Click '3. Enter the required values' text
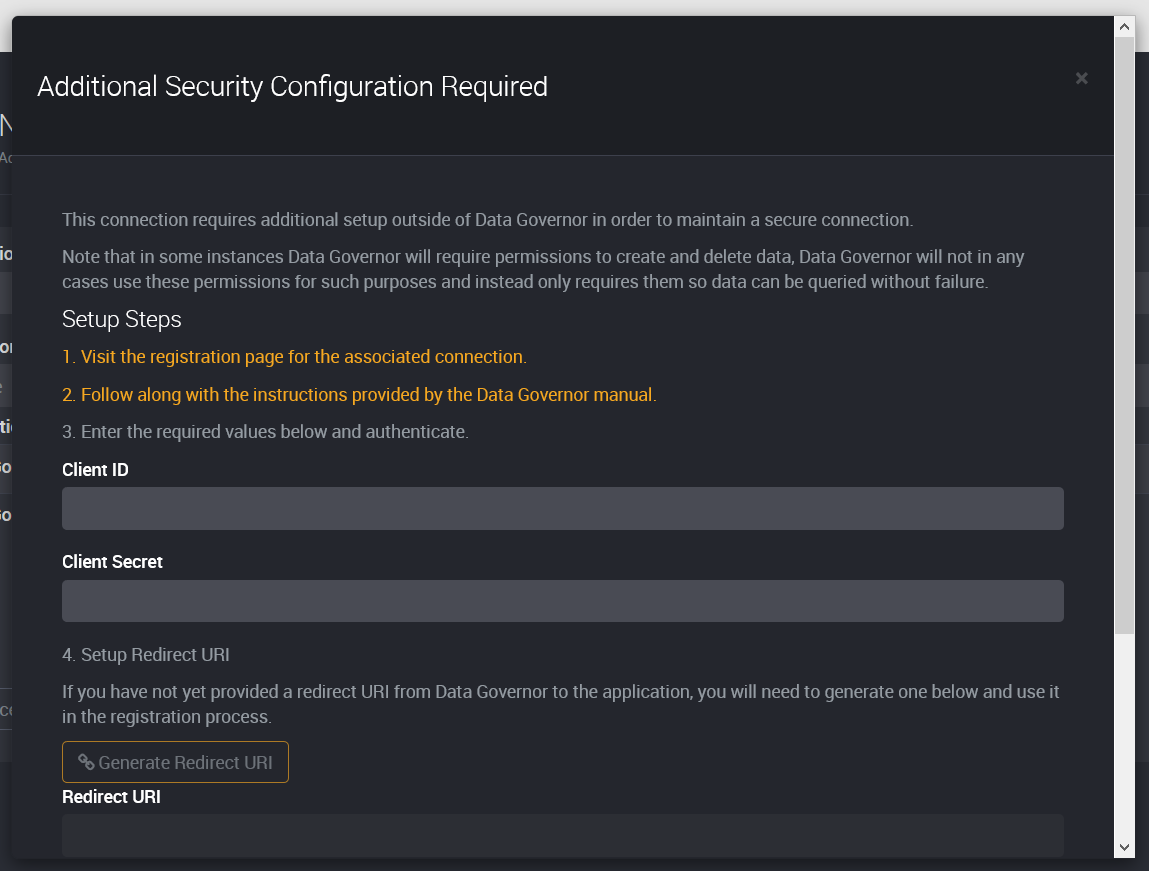The width and height of the screenshot is (1149, 871). pyautogui.click(x=265, y=432)
